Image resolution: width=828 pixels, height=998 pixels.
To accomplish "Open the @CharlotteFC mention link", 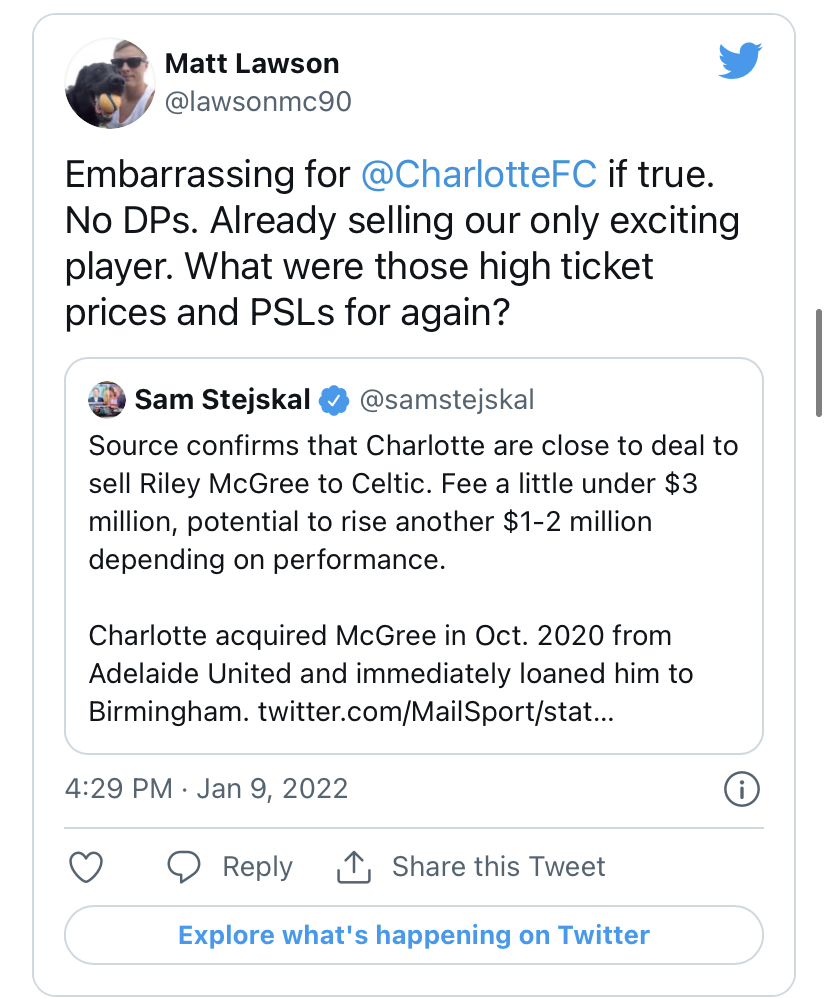I will coord(479,176).
